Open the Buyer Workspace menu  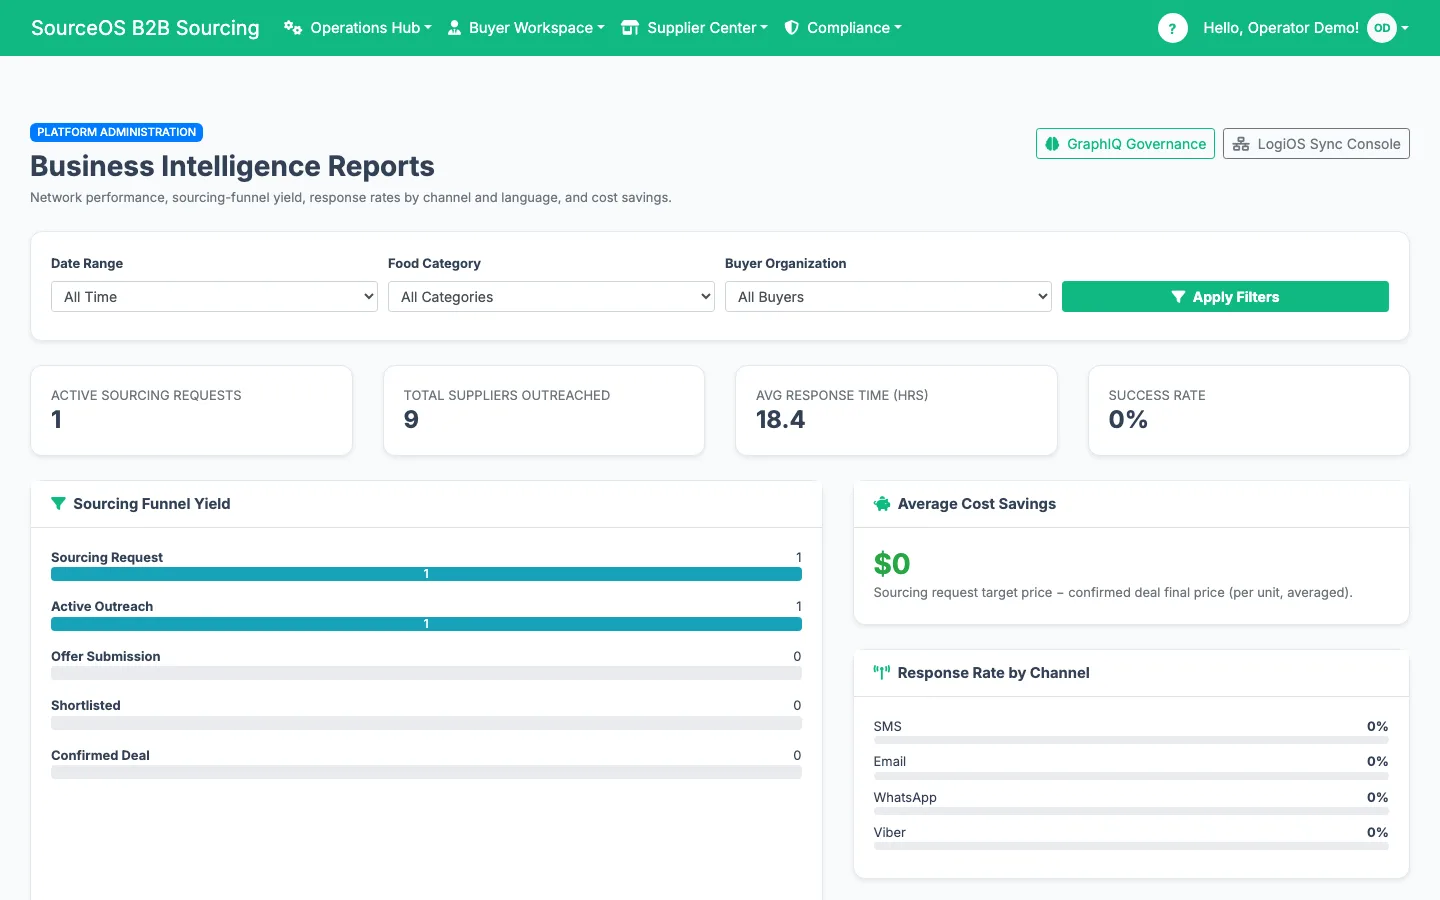(526, 28)
